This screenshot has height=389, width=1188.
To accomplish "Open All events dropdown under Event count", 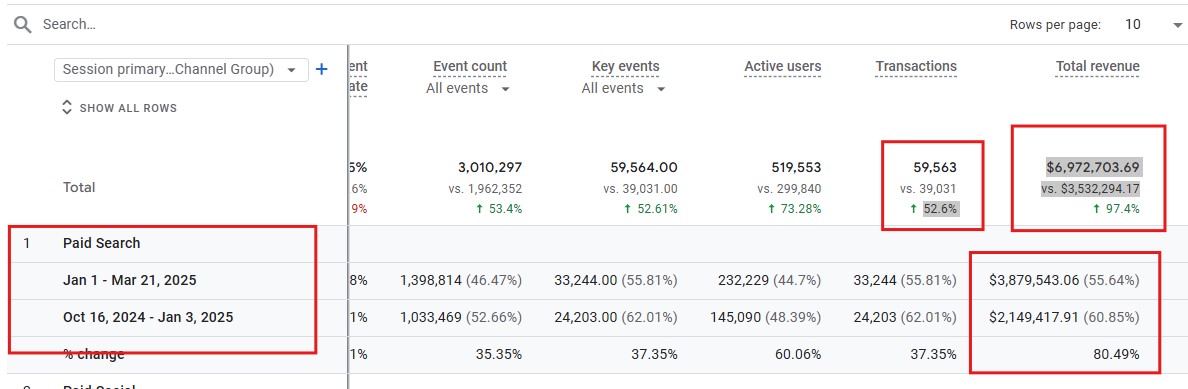I will tap(467, 89).
